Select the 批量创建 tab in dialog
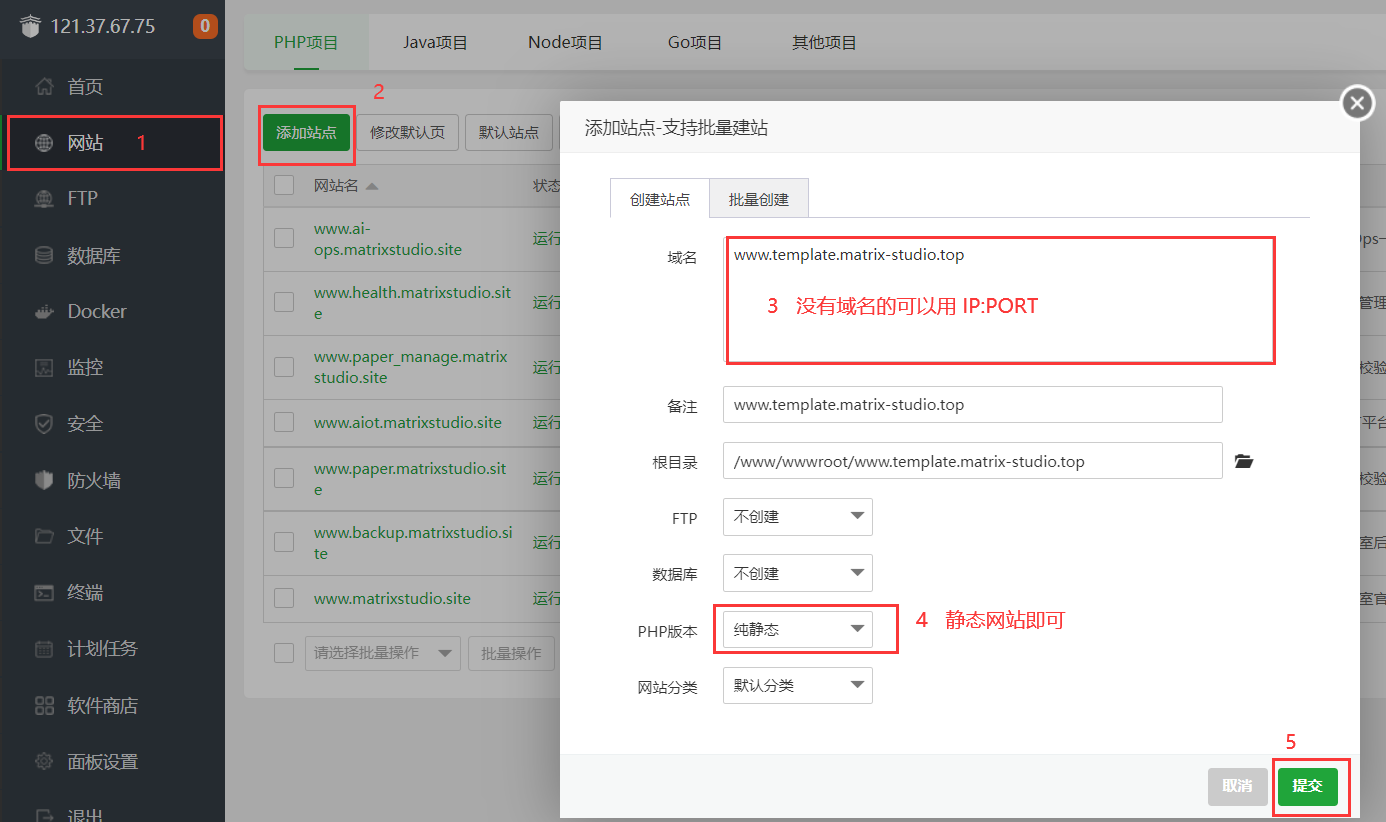1386x822 pixels. coord(759,199)
